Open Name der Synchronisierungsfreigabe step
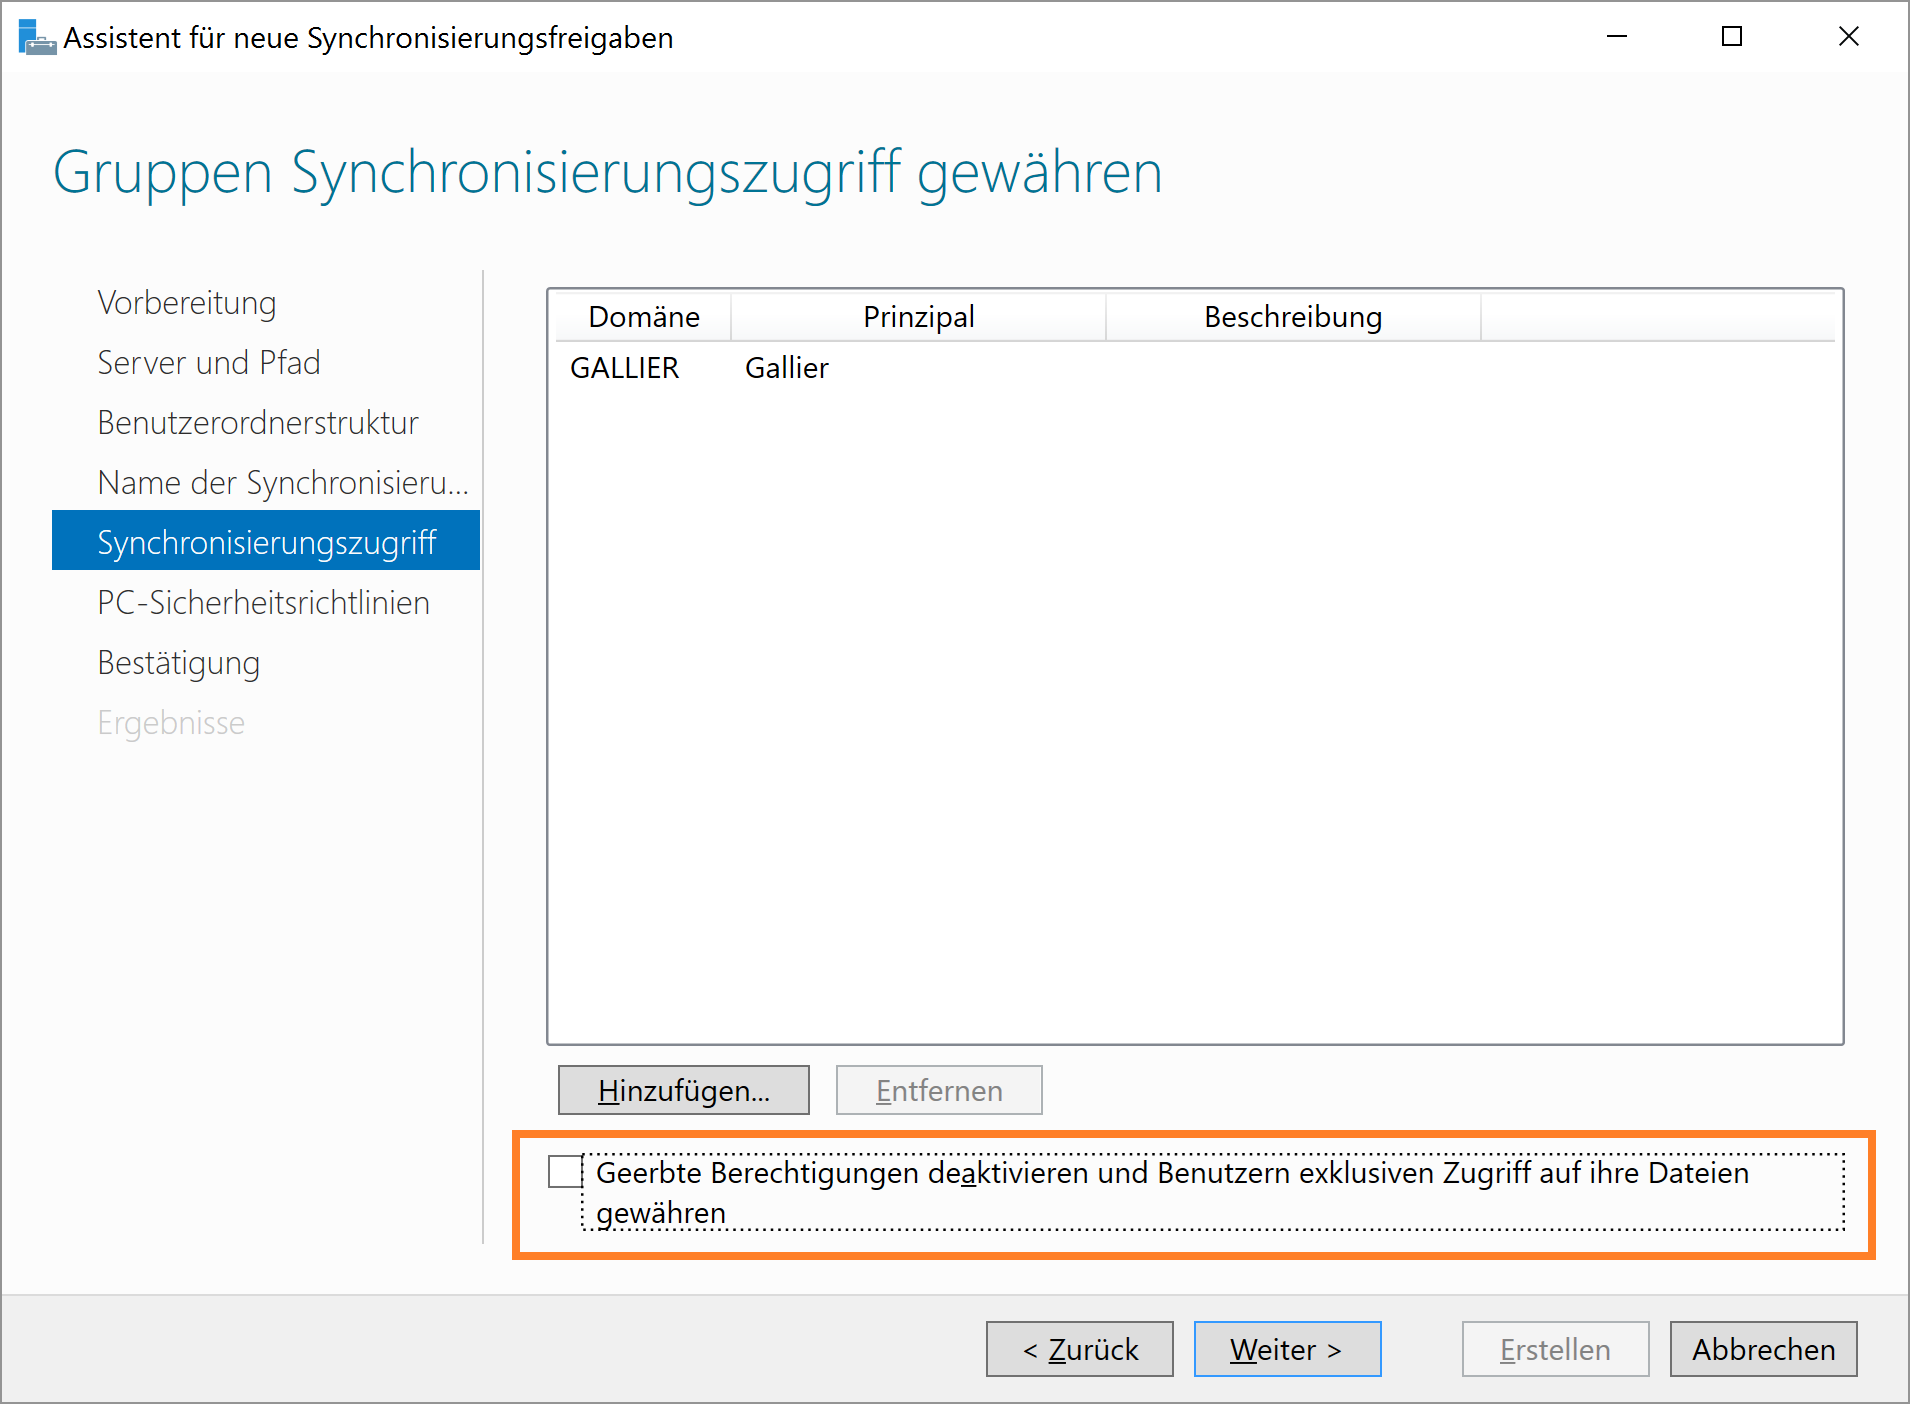The image size is (1910, 1404). click(283, 483)
